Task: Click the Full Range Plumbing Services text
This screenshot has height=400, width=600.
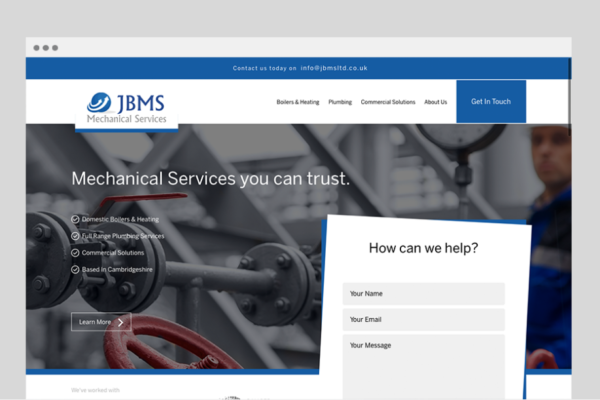Action: 123,236
